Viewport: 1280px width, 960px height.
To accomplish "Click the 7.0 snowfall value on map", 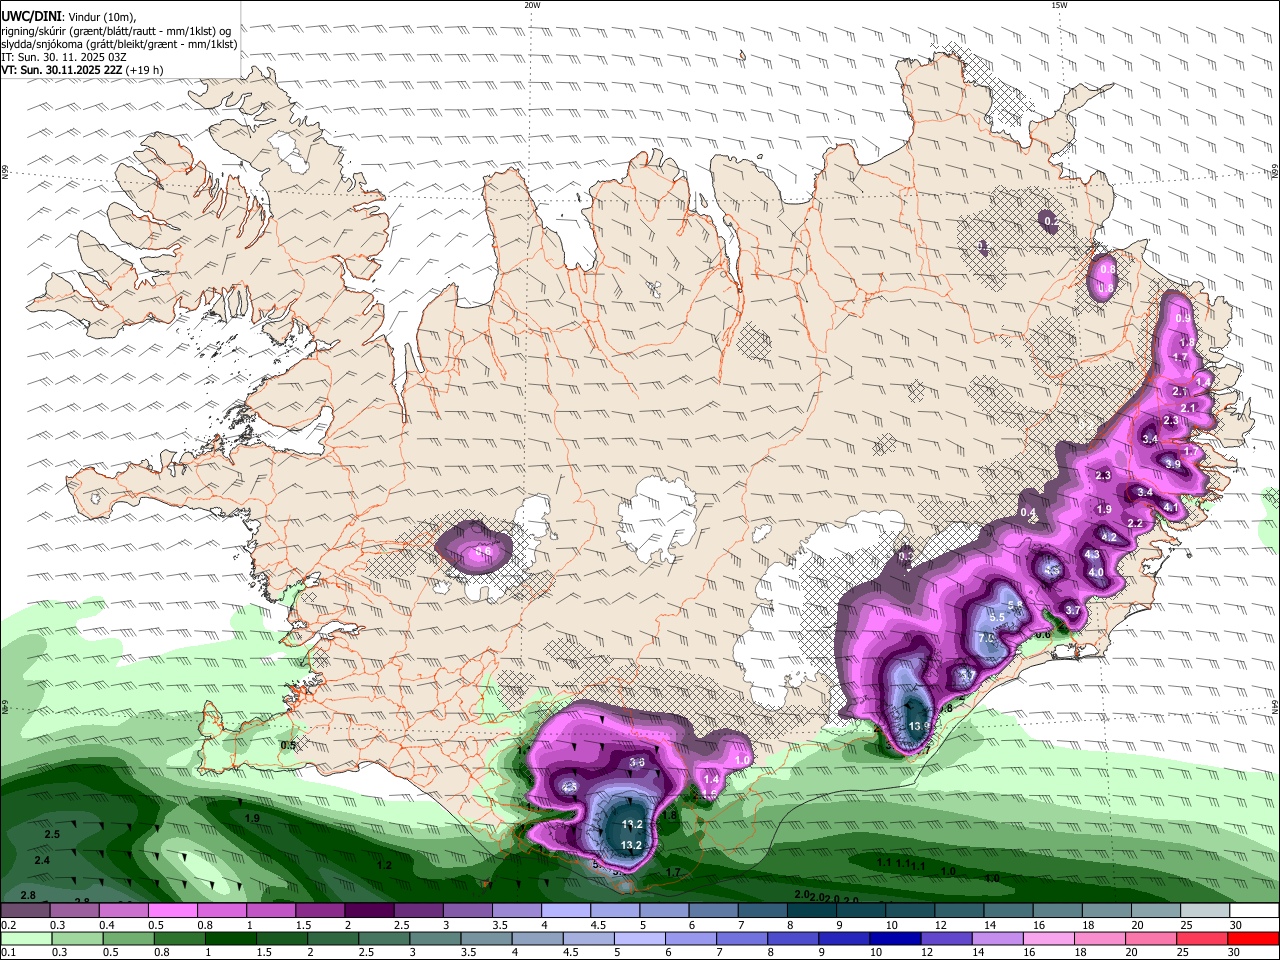I will tap(986, 637).
